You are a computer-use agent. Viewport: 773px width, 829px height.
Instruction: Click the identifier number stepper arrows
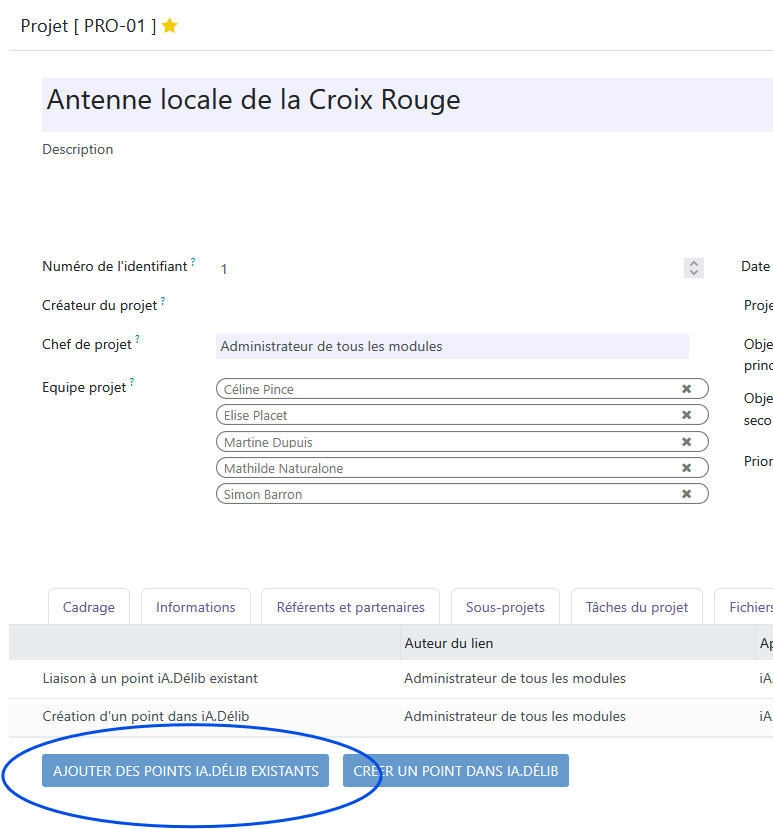click(694, 268)
